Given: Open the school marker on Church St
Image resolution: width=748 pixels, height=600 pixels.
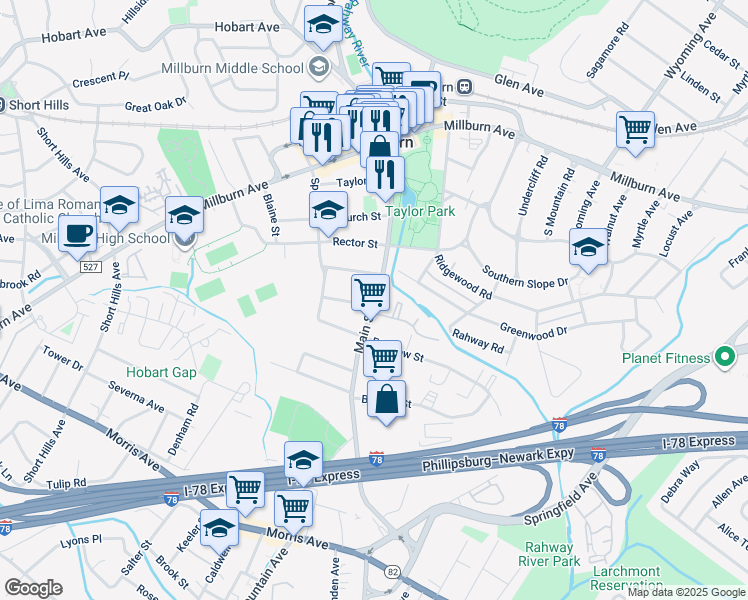Looking at the screenshot, I should tap(328, 213).
